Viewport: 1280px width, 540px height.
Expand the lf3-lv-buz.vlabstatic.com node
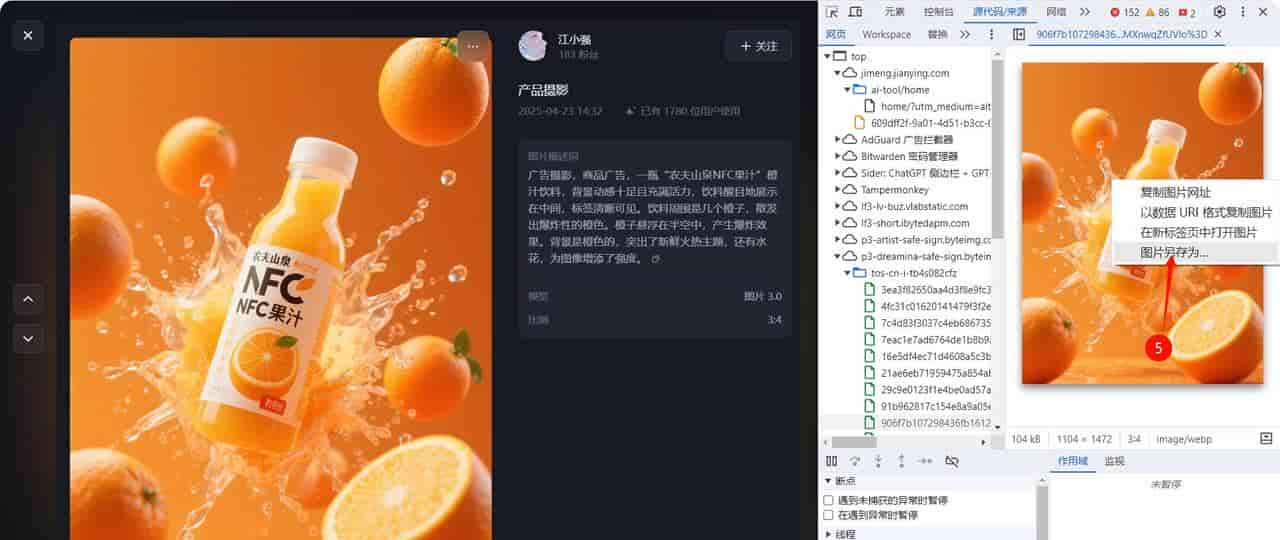pyautogui.click(x=838, y=206)
